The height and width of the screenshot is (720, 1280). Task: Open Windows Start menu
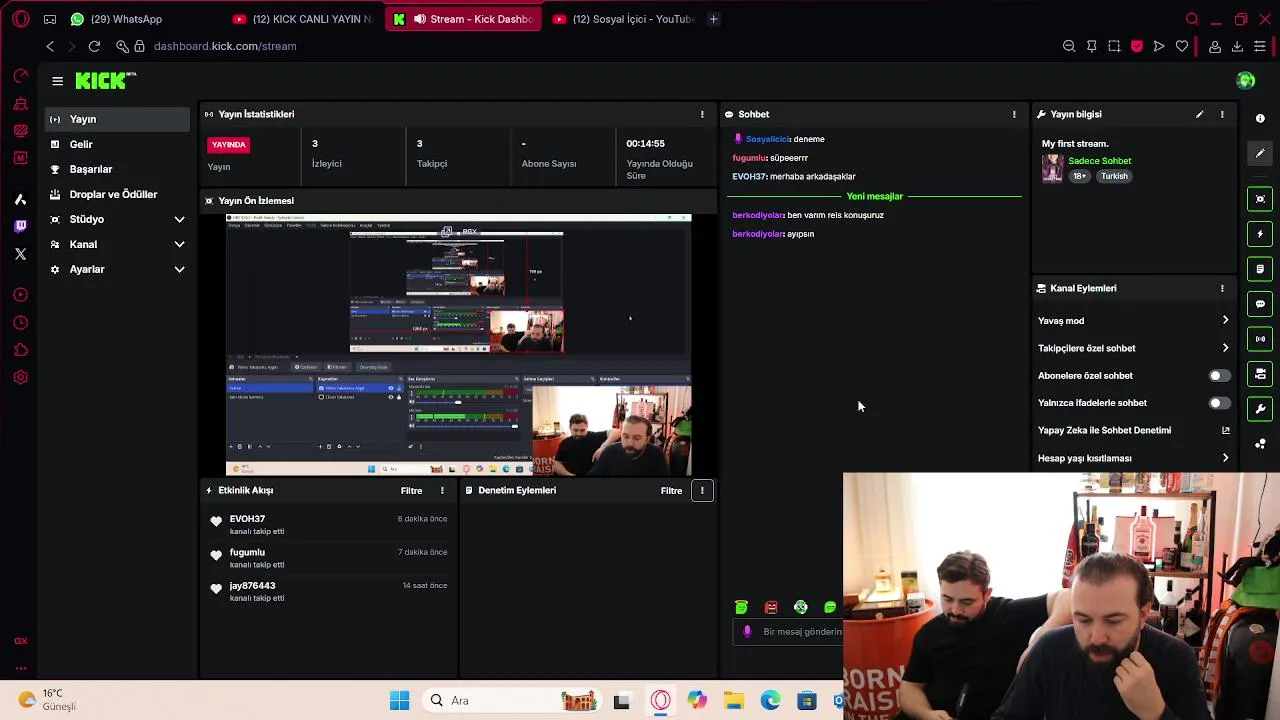399,701
